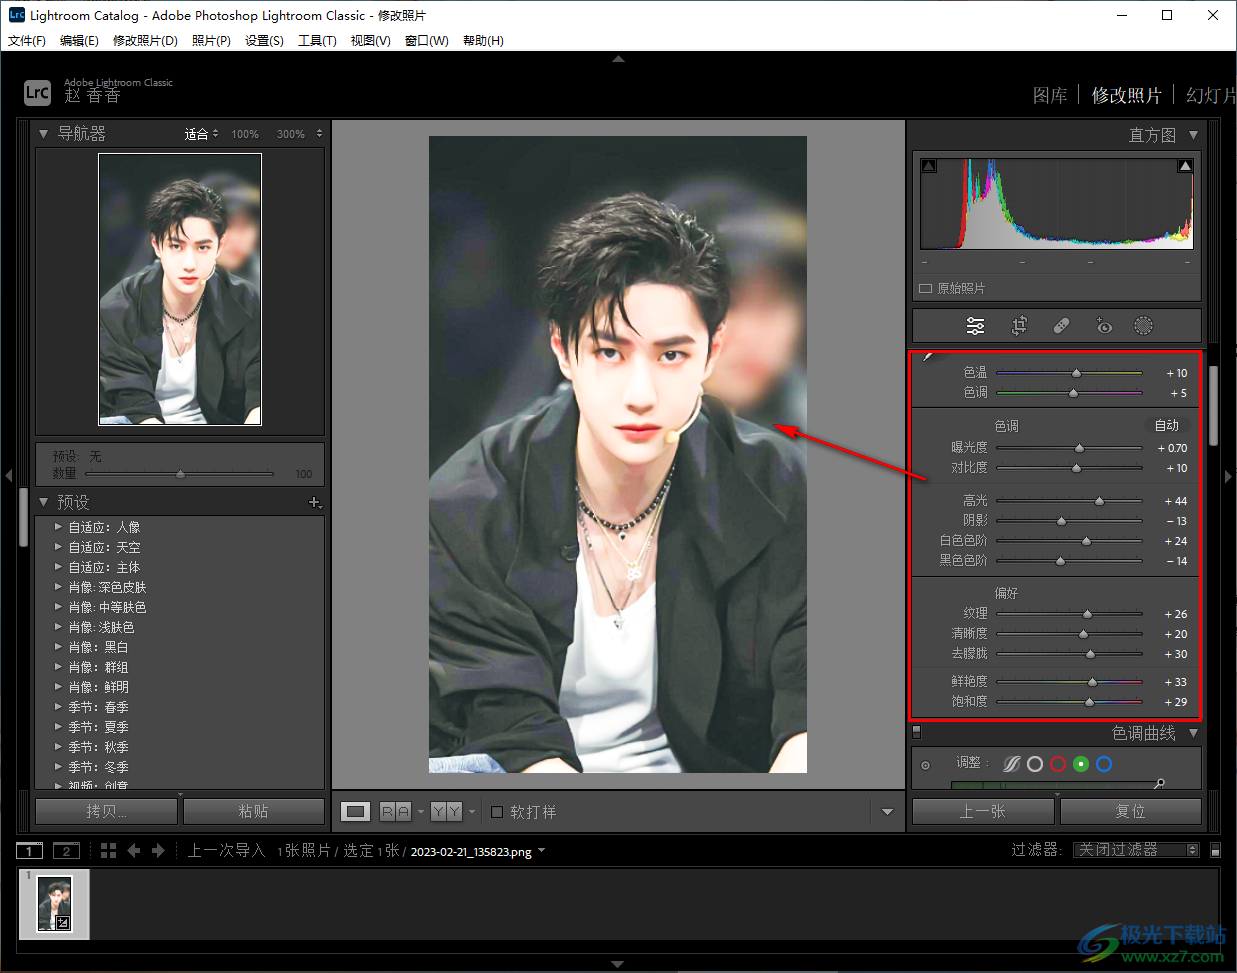Toggle shadow clipping indicator in histogram

[929, 166]
